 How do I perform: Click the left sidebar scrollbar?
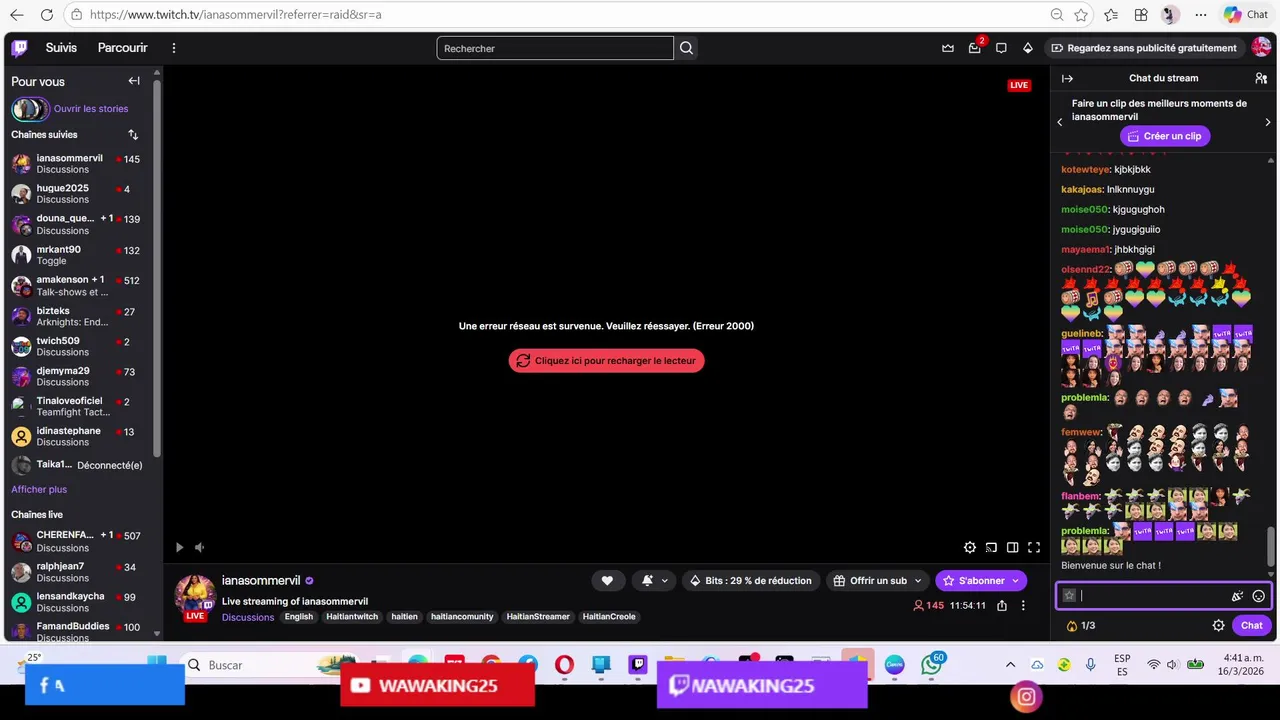click(157, 269)
